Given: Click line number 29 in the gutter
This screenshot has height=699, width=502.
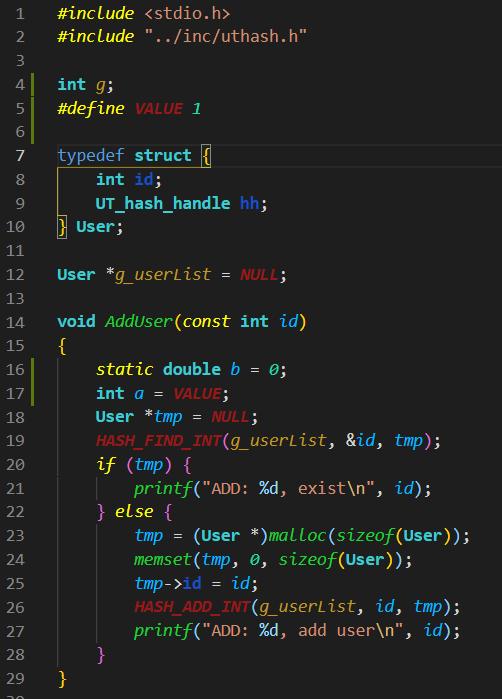Looking at the screenshot, I should point(15,678).
